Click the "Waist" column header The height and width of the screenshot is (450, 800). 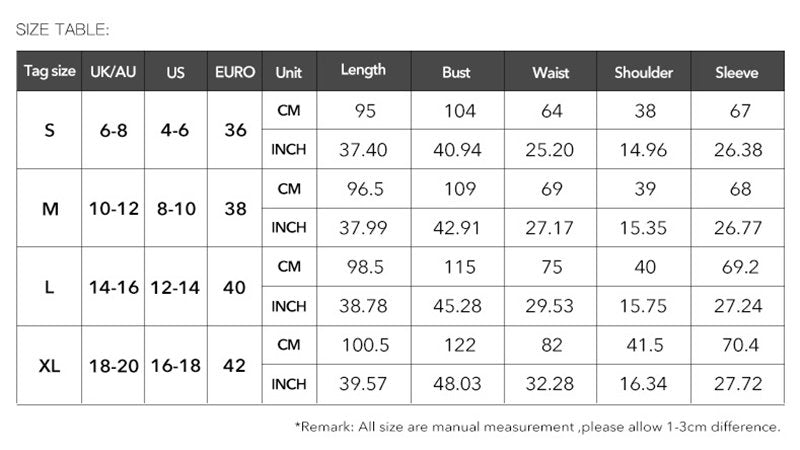click(x=551, y=72)
